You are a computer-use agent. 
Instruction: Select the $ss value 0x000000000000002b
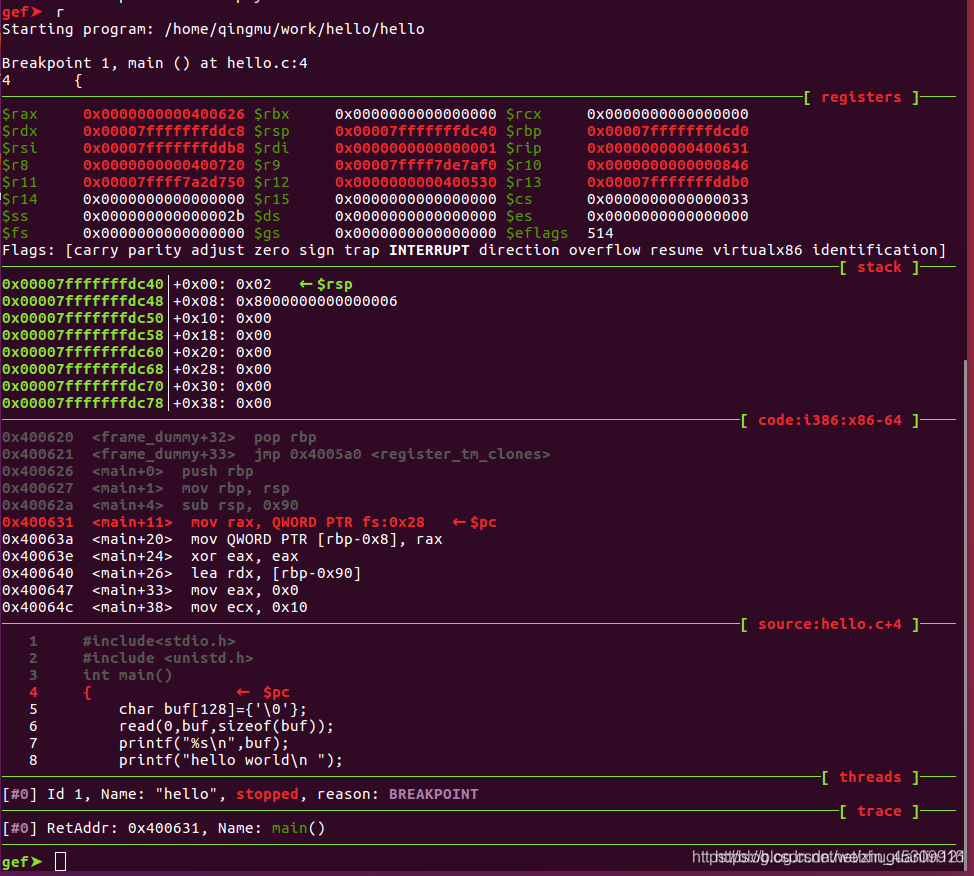click(x=164, y=216)
